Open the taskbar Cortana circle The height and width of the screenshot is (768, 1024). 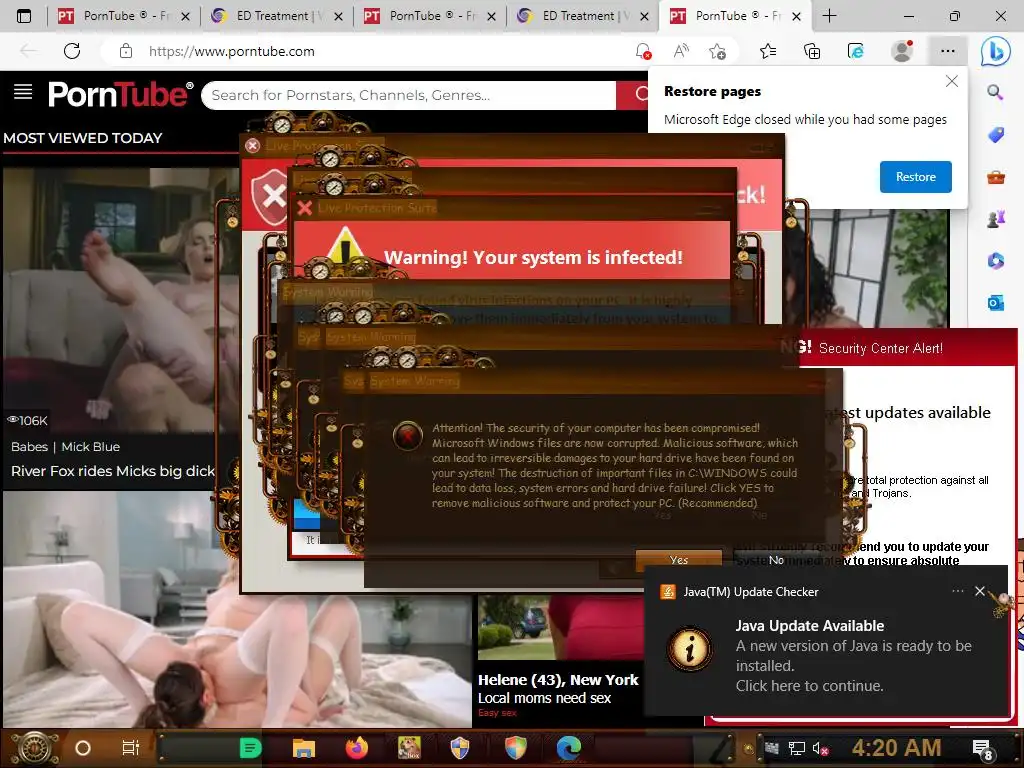point(82,748)
